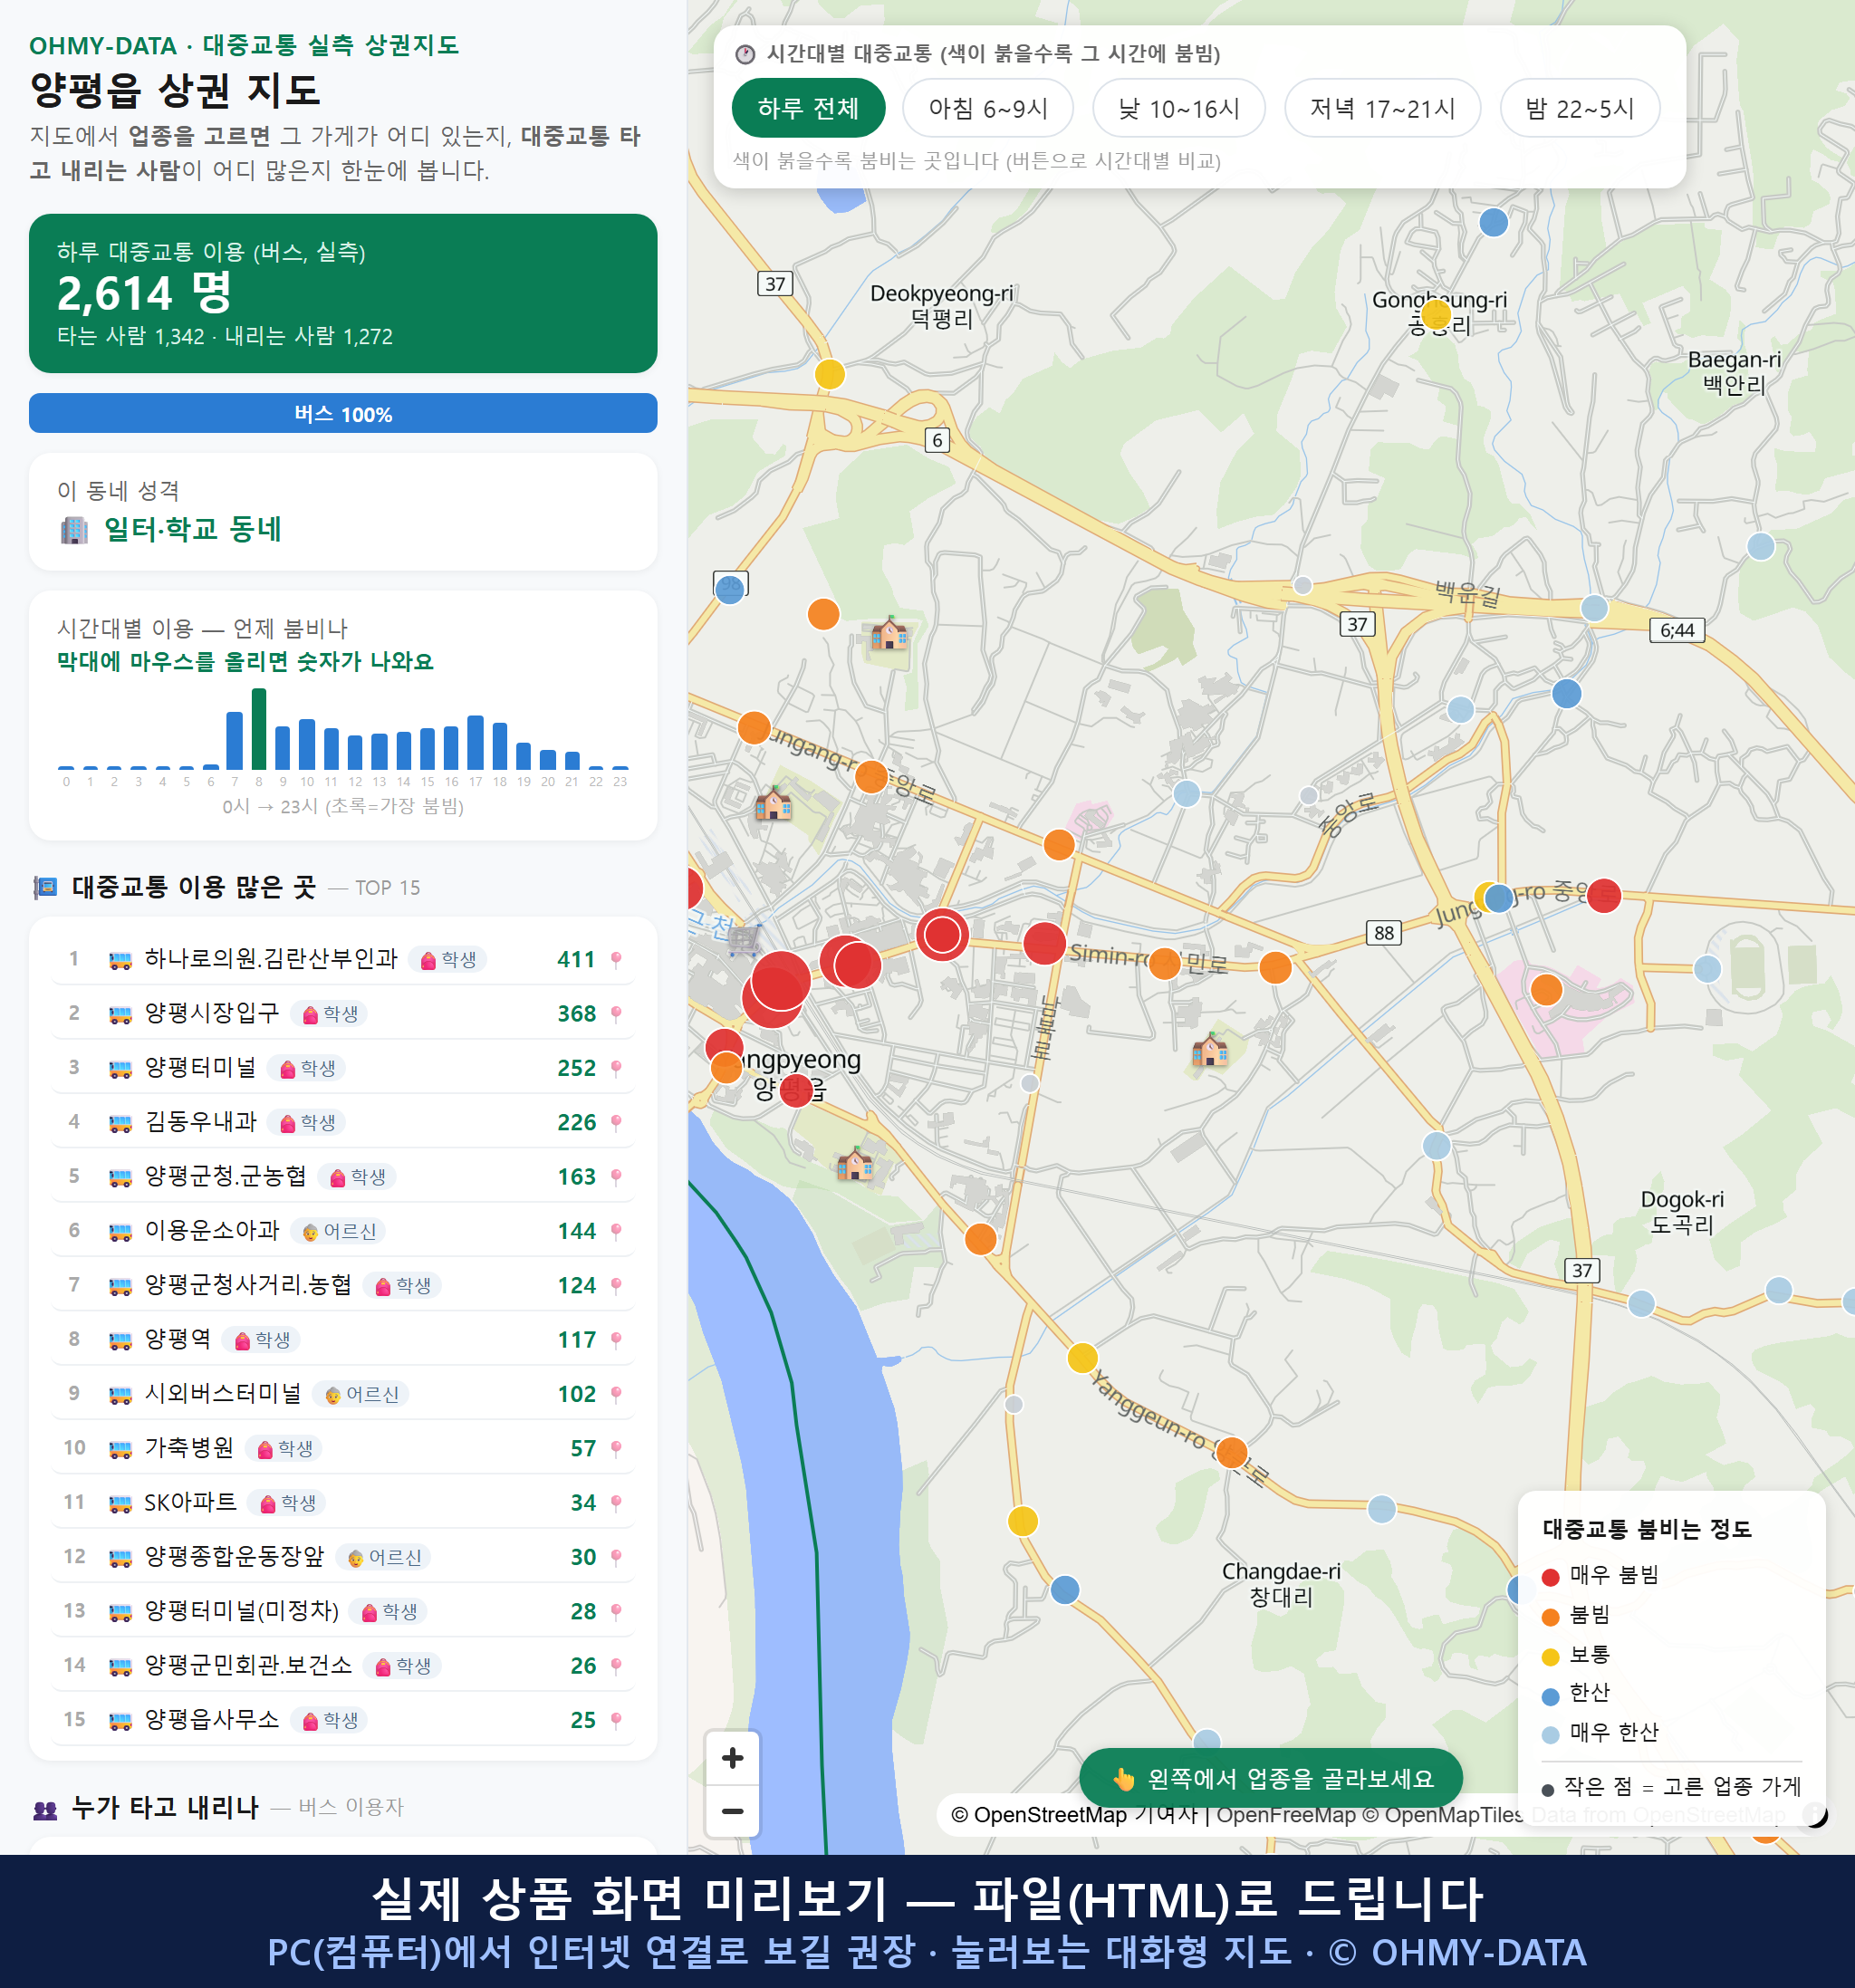Click the 누가 타고 내리나 section heading
The height and width of the screenshot is (1988, 1855).
(x=165, y=1807)
